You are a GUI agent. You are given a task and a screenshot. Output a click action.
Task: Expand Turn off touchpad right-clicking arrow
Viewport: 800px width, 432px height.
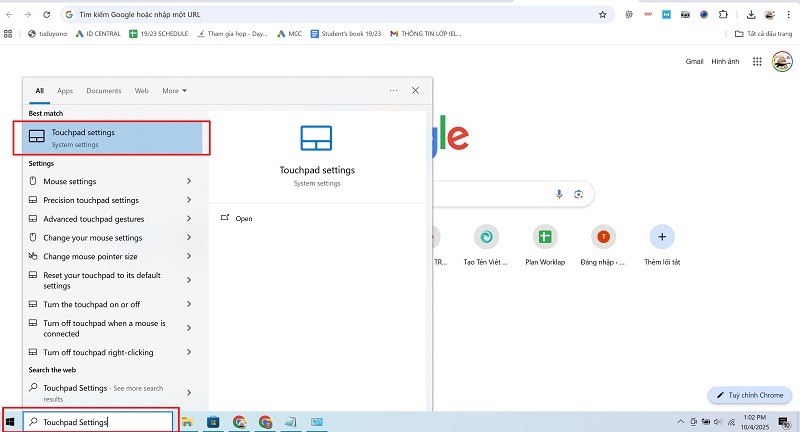(189, 352)
